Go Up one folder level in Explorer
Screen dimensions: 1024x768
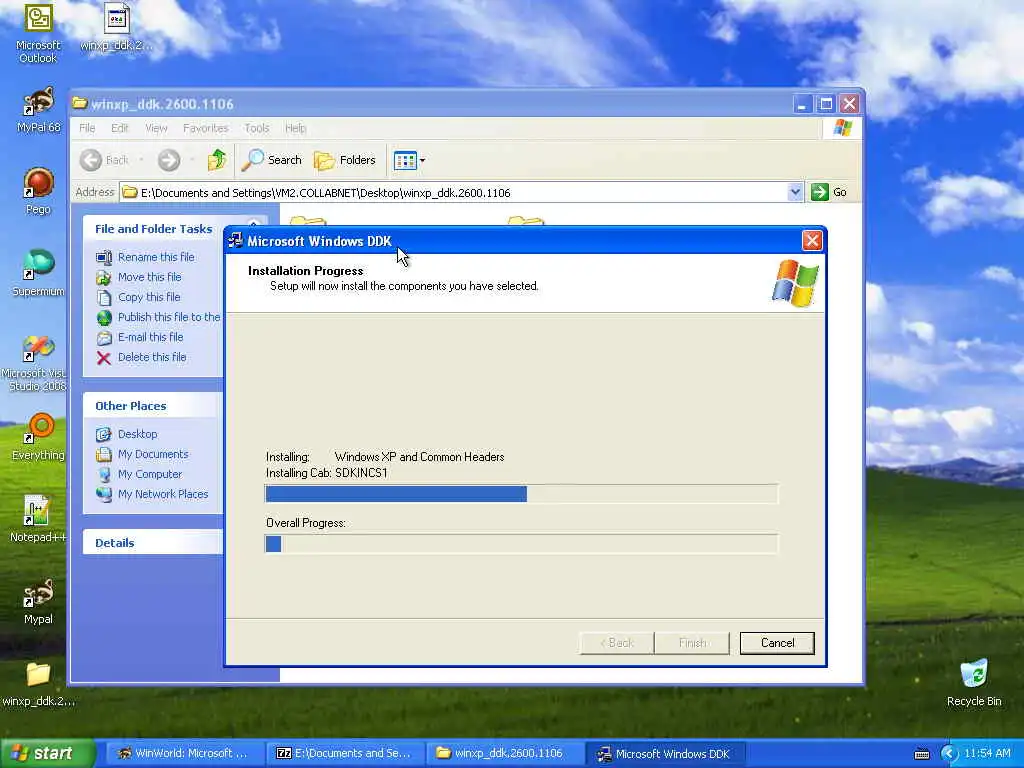pyautogui.click(x=217, y=160)
